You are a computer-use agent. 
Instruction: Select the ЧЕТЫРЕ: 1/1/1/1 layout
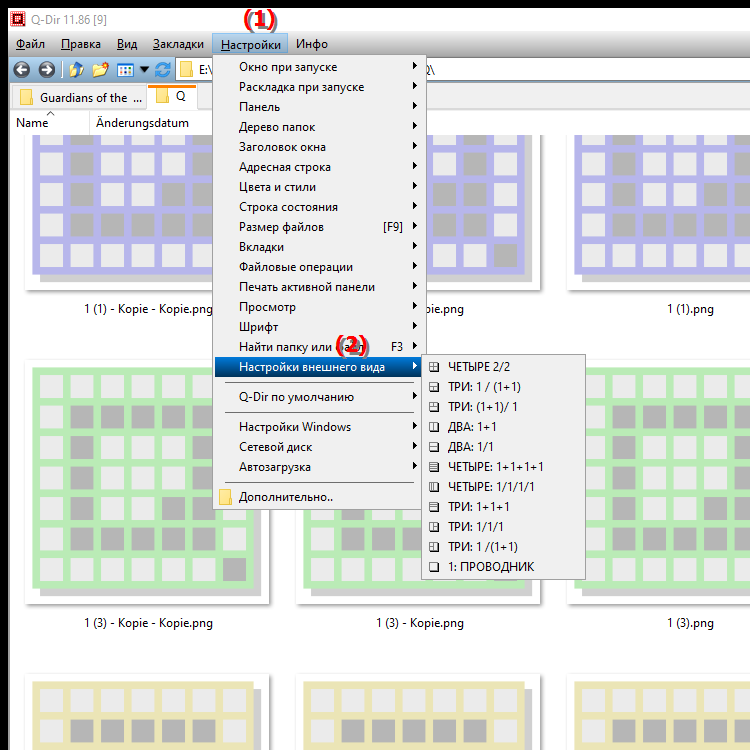503,487
